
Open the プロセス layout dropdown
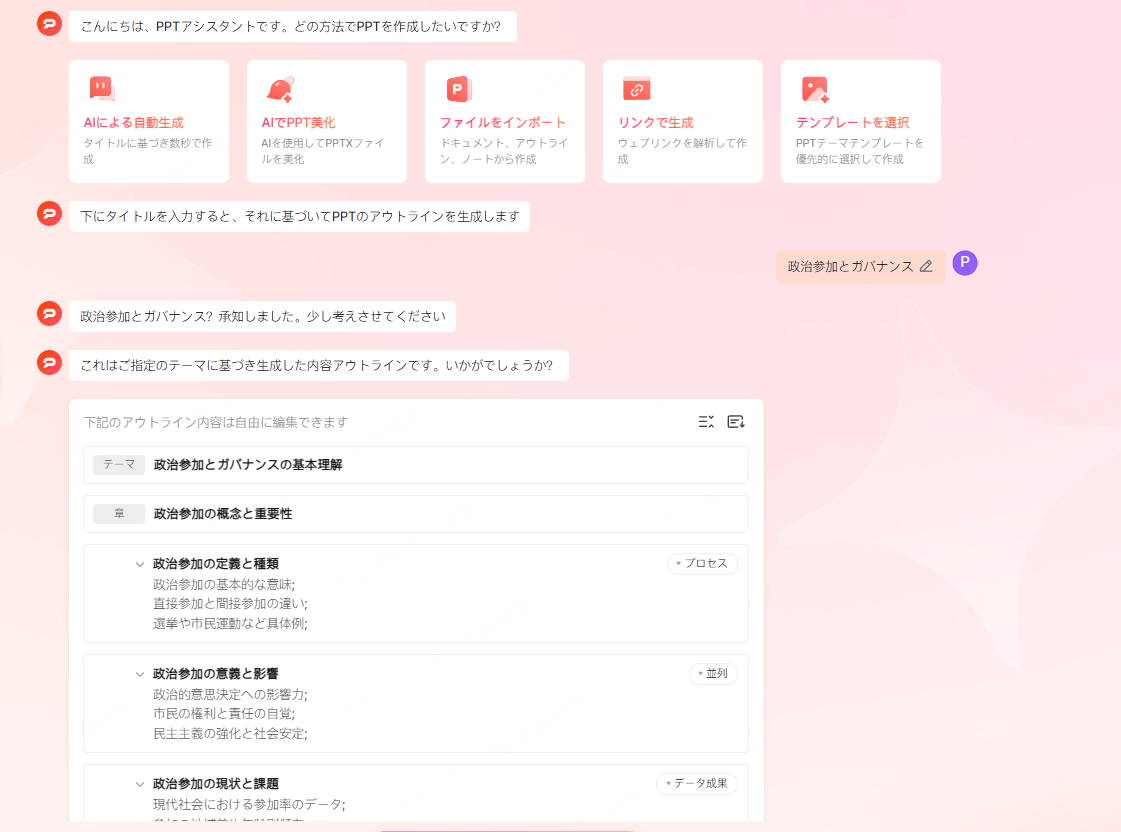pyautogui.click(x=702, y=564)
